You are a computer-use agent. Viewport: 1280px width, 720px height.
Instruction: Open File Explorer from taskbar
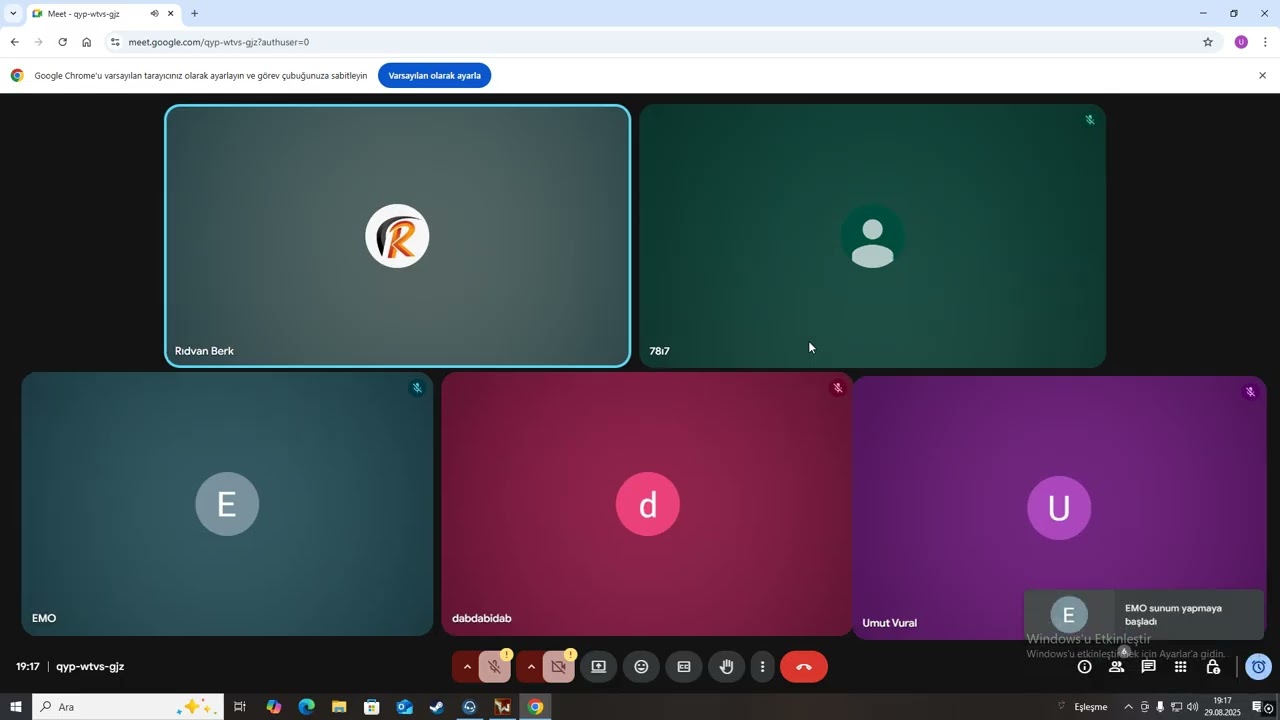[x=339, y=707]
